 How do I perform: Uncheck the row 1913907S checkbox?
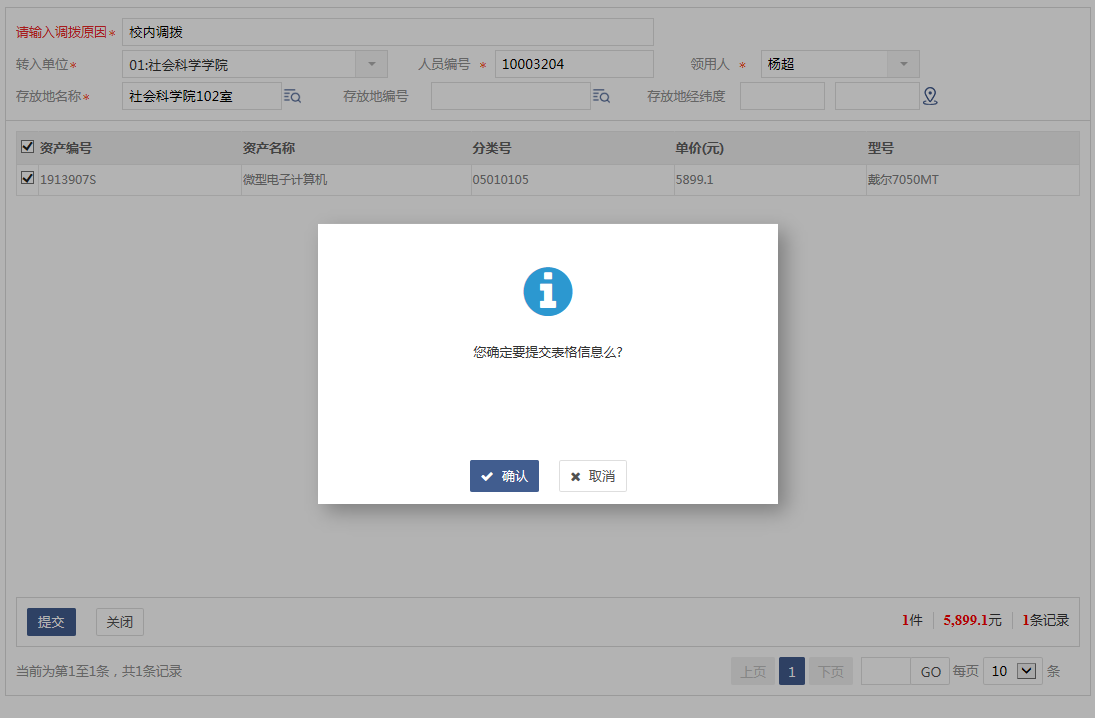point(27,178)
